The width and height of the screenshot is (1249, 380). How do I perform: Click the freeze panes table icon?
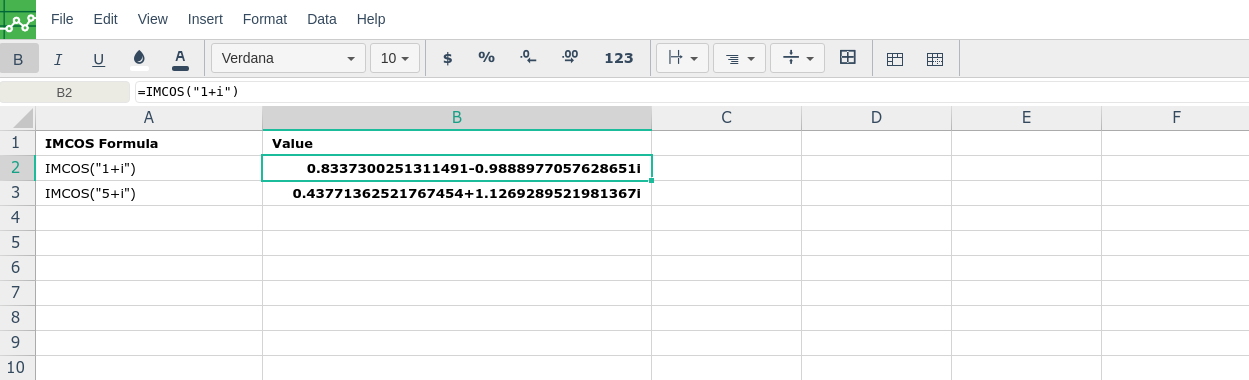895,58
